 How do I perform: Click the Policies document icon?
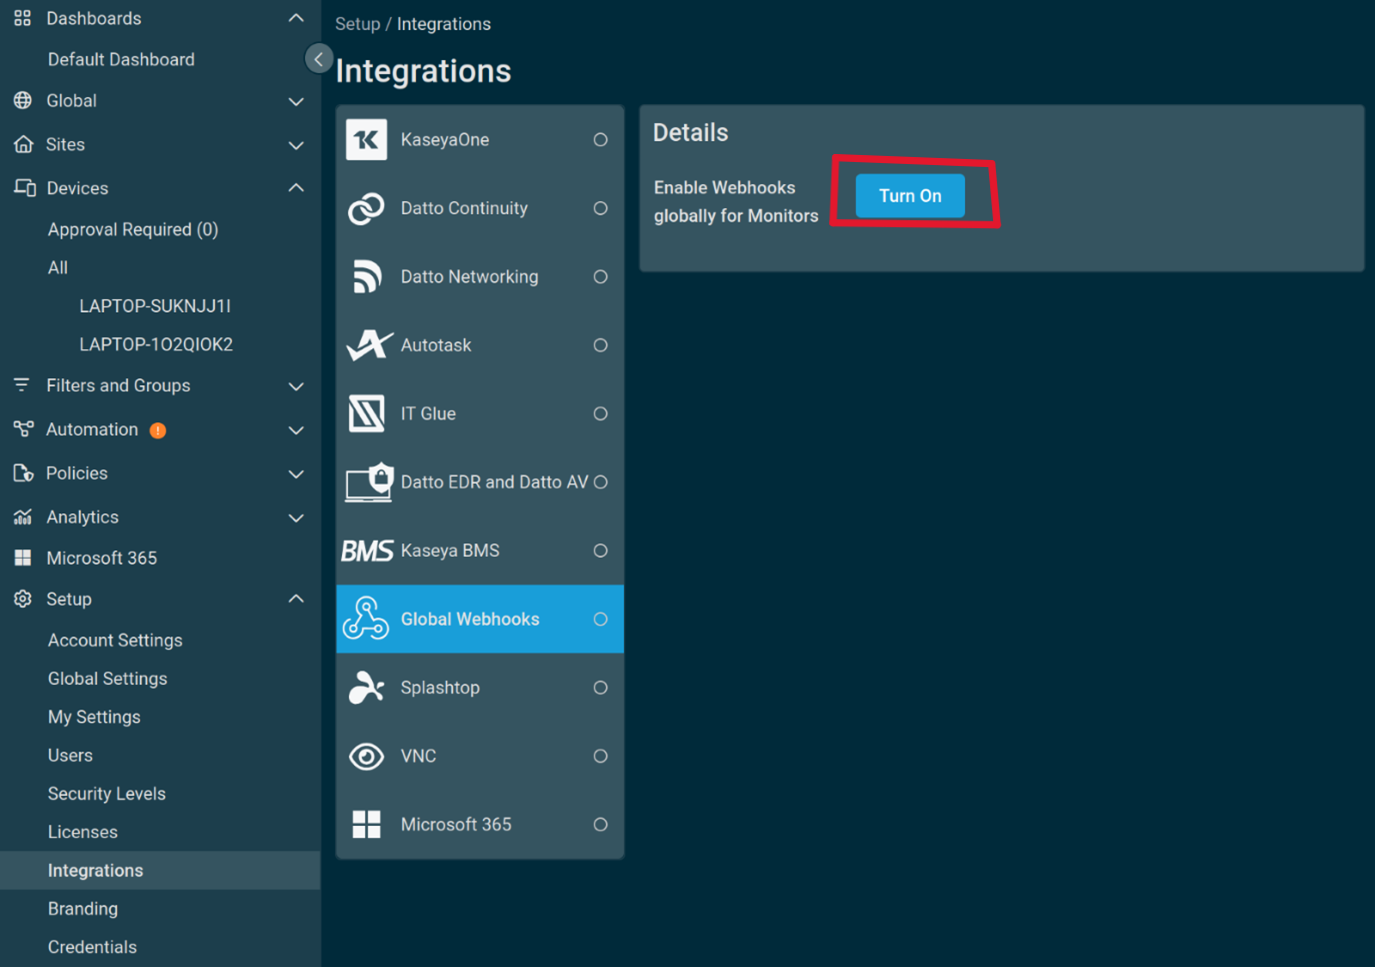point(23,473)
